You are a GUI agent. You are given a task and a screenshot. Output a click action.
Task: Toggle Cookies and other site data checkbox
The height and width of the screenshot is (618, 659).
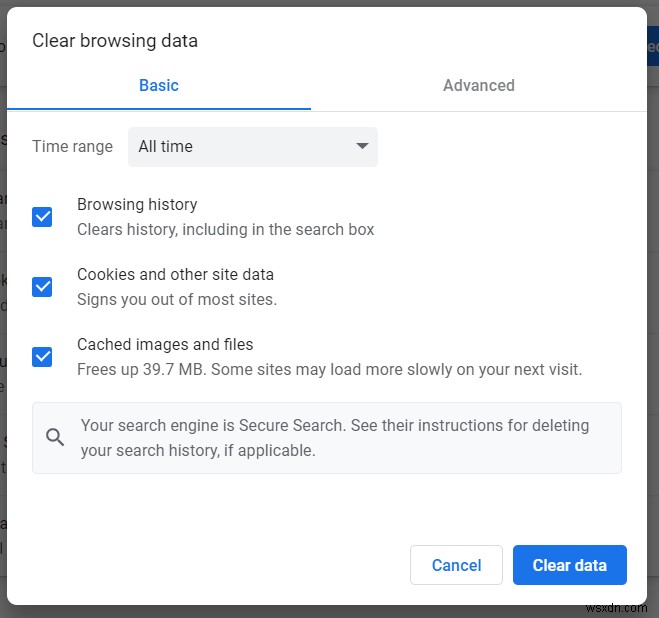click(x=42, y=287)
